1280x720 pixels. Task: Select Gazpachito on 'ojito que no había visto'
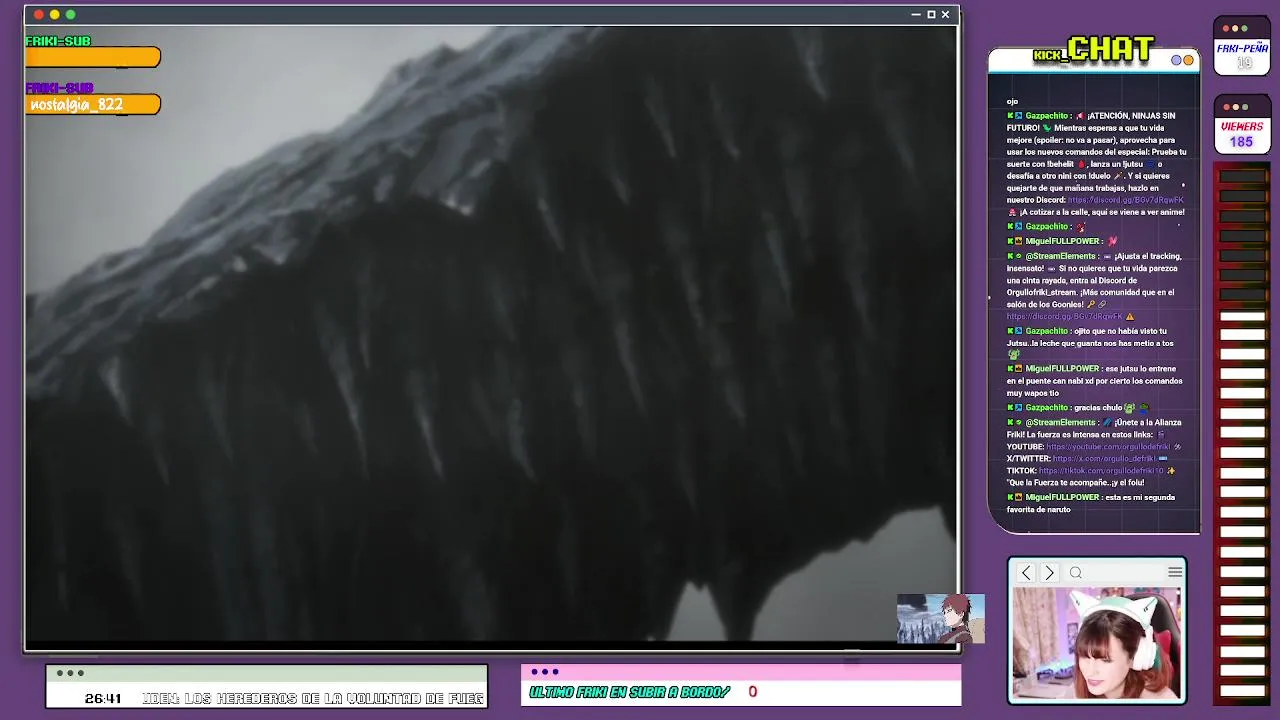1046,331
